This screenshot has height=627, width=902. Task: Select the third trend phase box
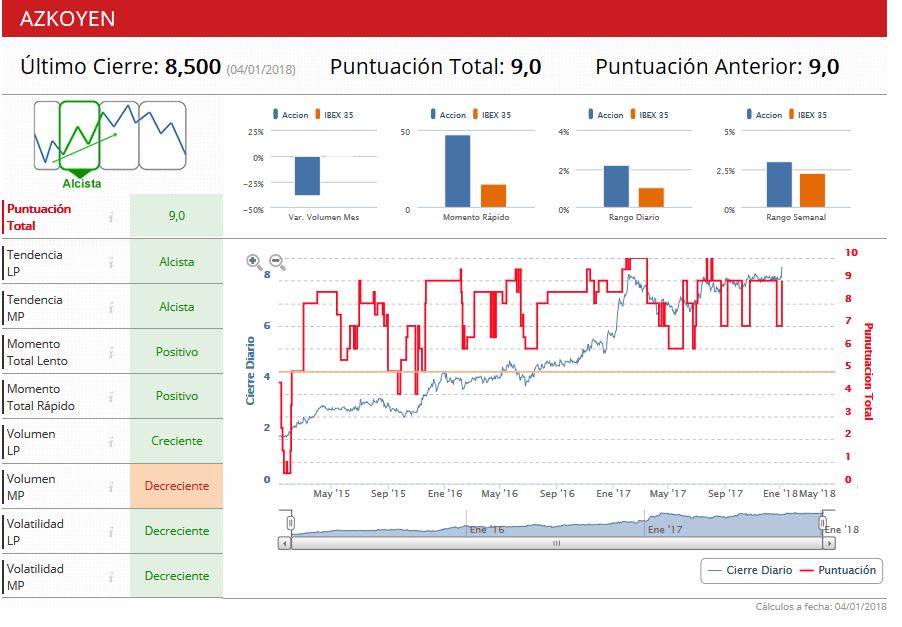[120, 135]
